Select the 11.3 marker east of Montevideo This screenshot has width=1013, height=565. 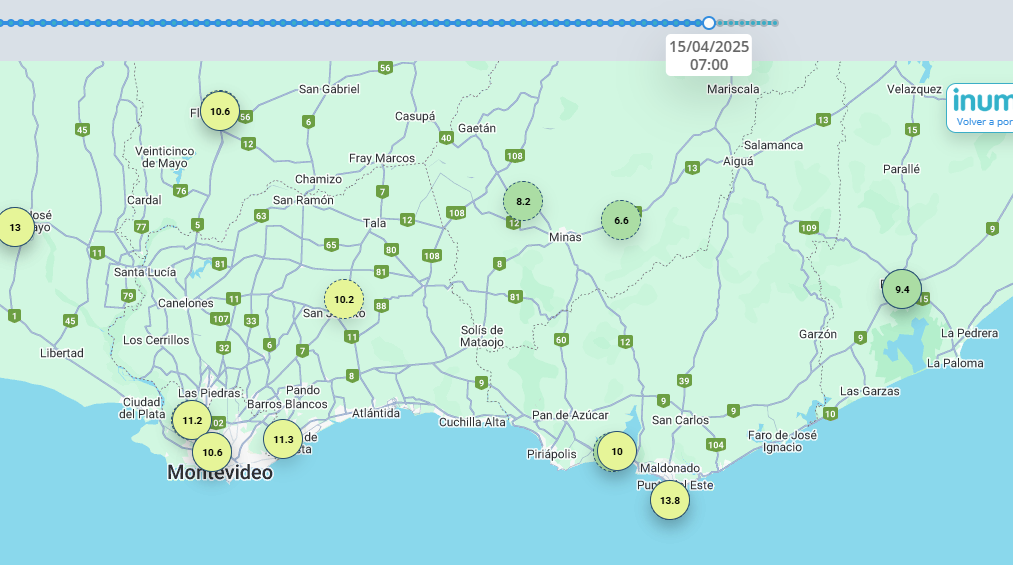(x=283, y=439)
